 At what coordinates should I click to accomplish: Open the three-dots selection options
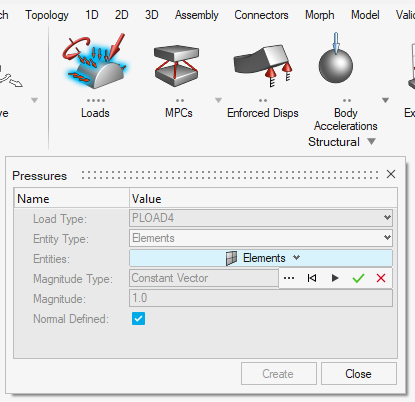pos(289,278)
